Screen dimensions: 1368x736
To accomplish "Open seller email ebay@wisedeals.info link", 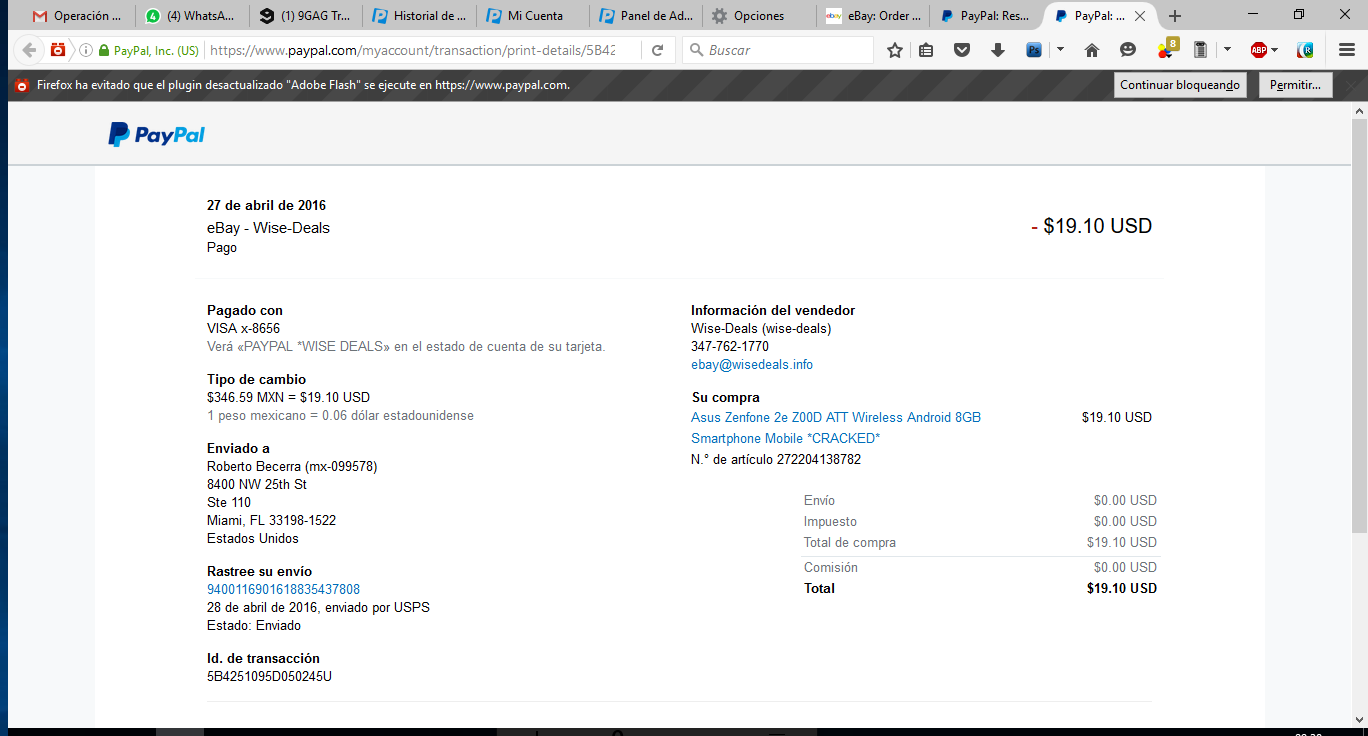I will click(752, 365).
